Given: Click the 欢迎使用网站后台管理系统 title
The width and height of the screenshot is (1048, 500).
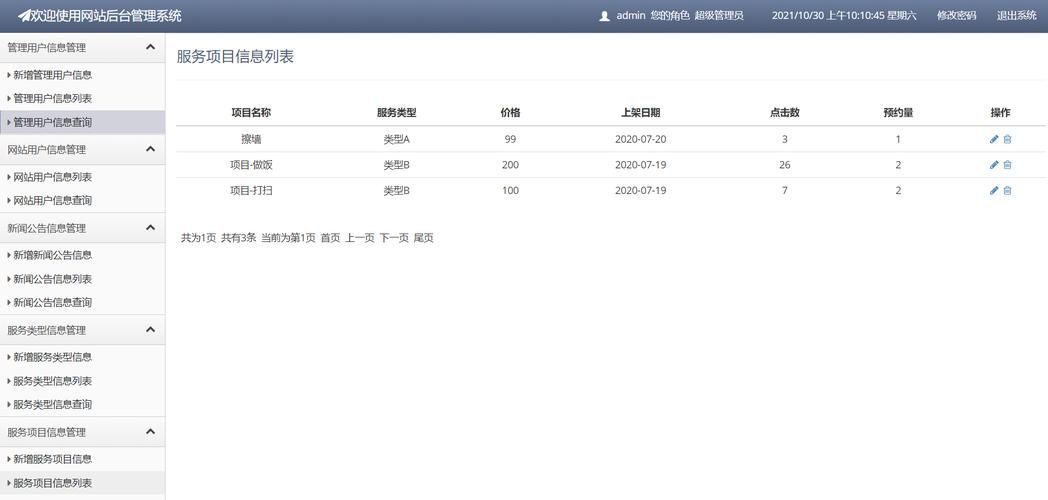Looking at the screenshot, I should click(x=107, y=15).
